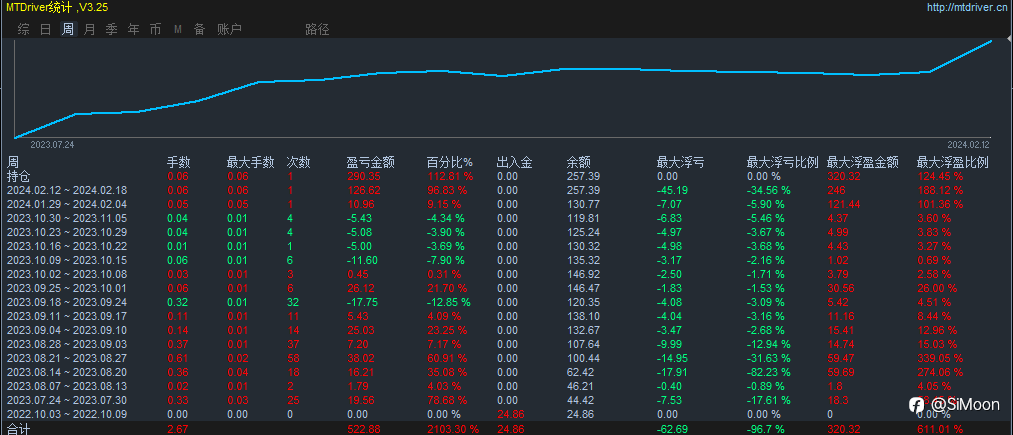The height and width of the screenshot is (435, 1013).
Task: Click balance value 146.92
Action: pos(583,274)
